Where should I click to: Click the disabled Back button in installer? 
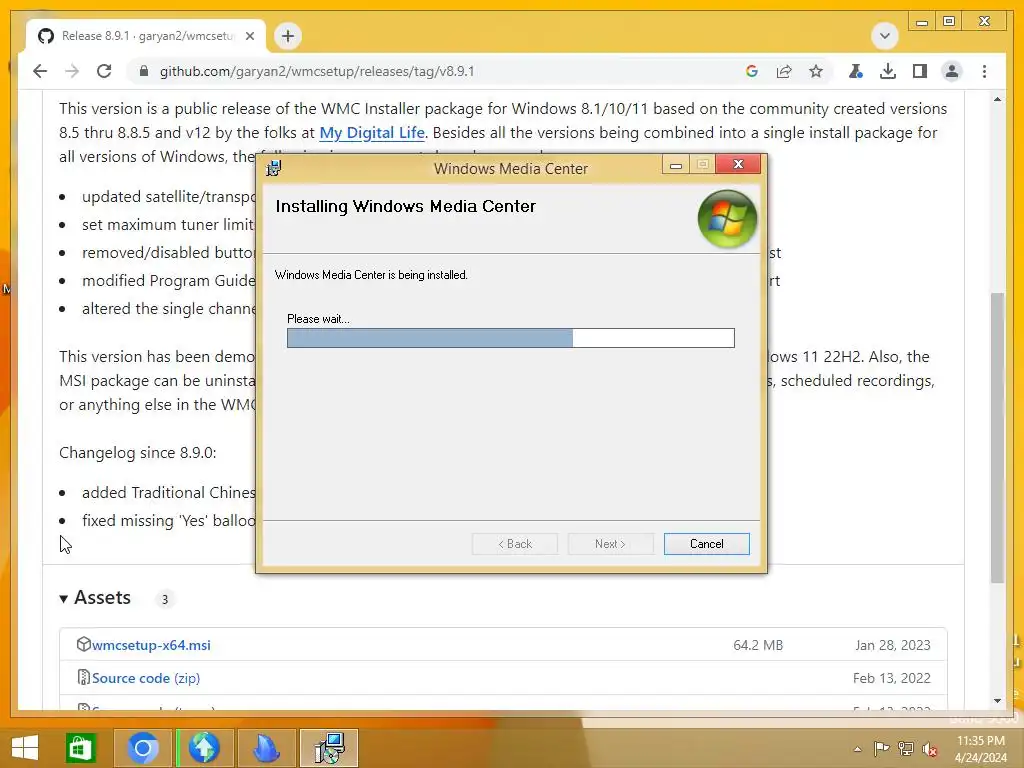click(x=515, y=544)
